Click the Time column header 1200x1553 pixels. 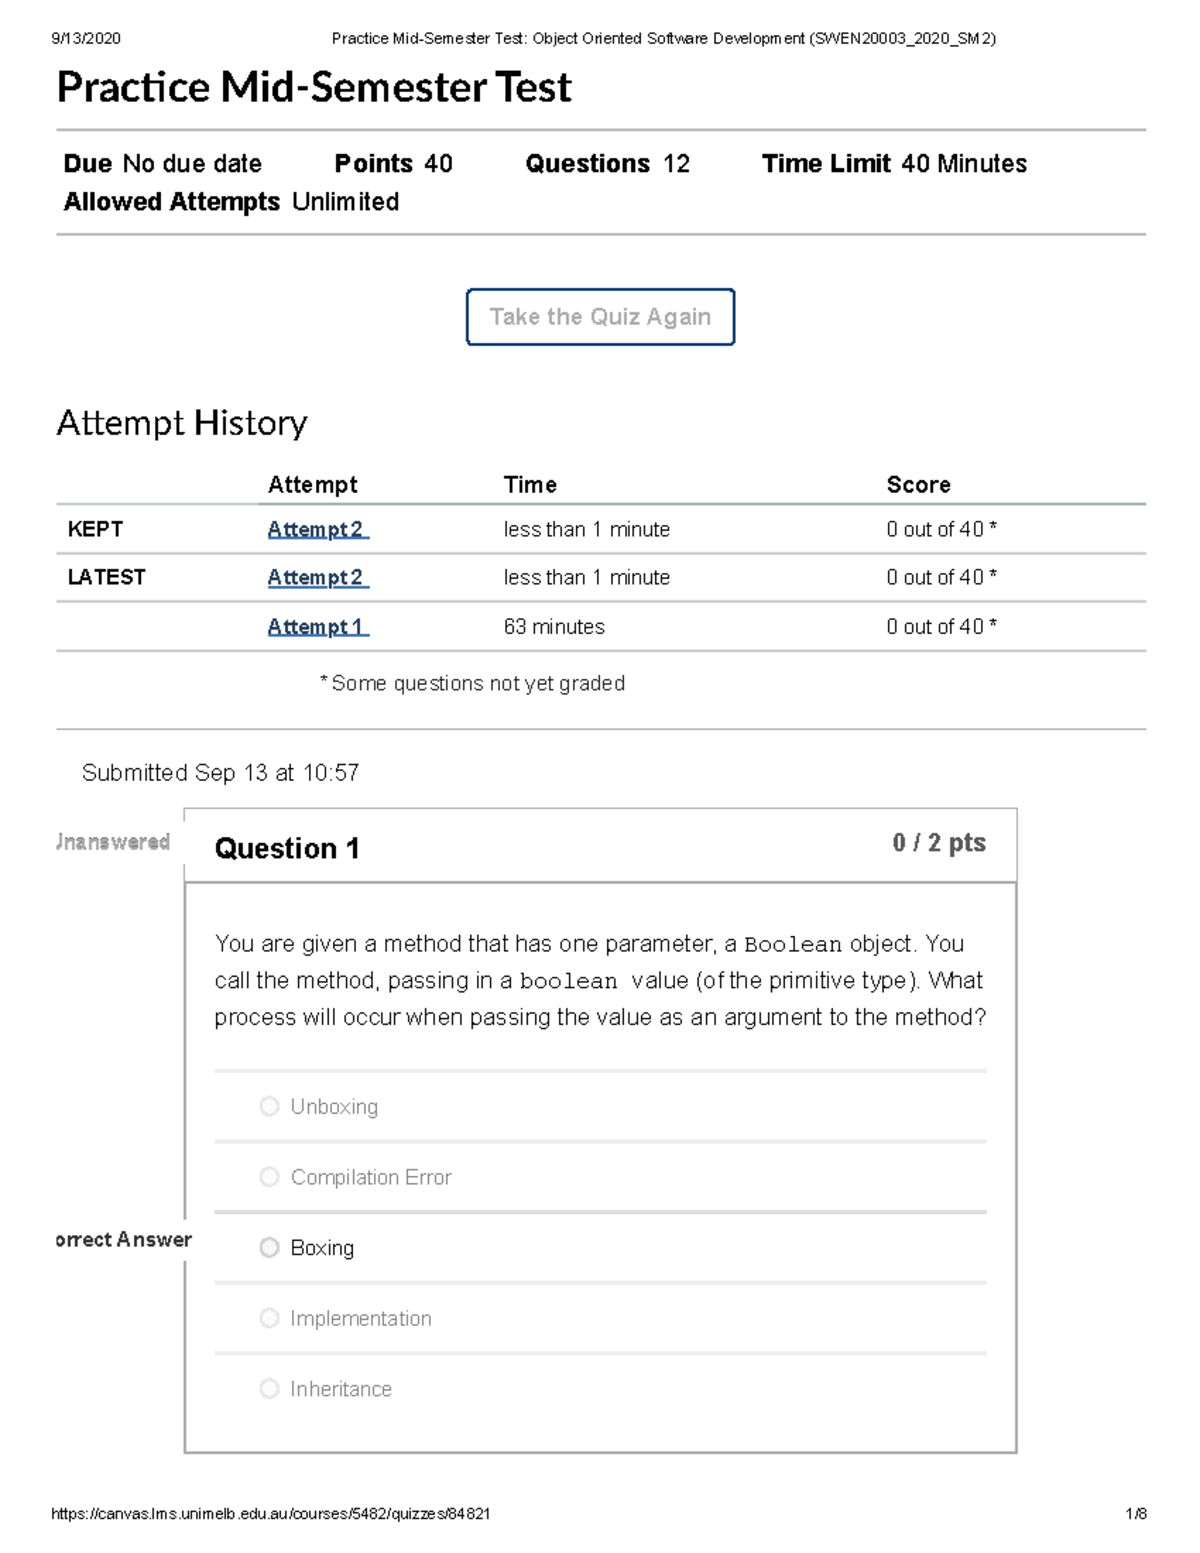pos(530,485)
